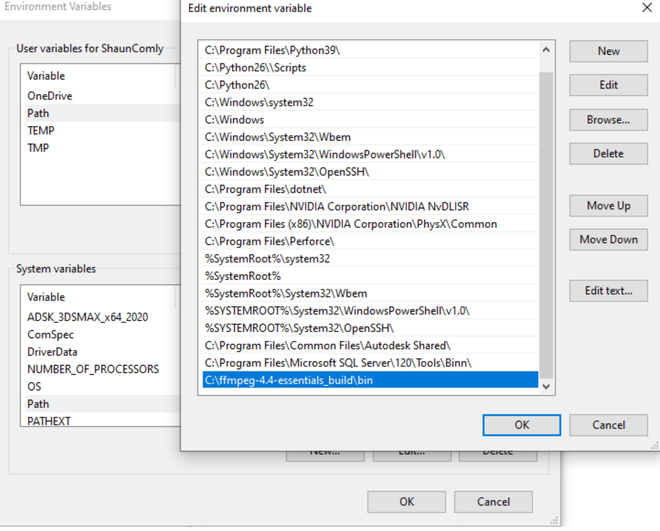
Task: Select DriverData system variable
Action: click(x=103, y=351)
